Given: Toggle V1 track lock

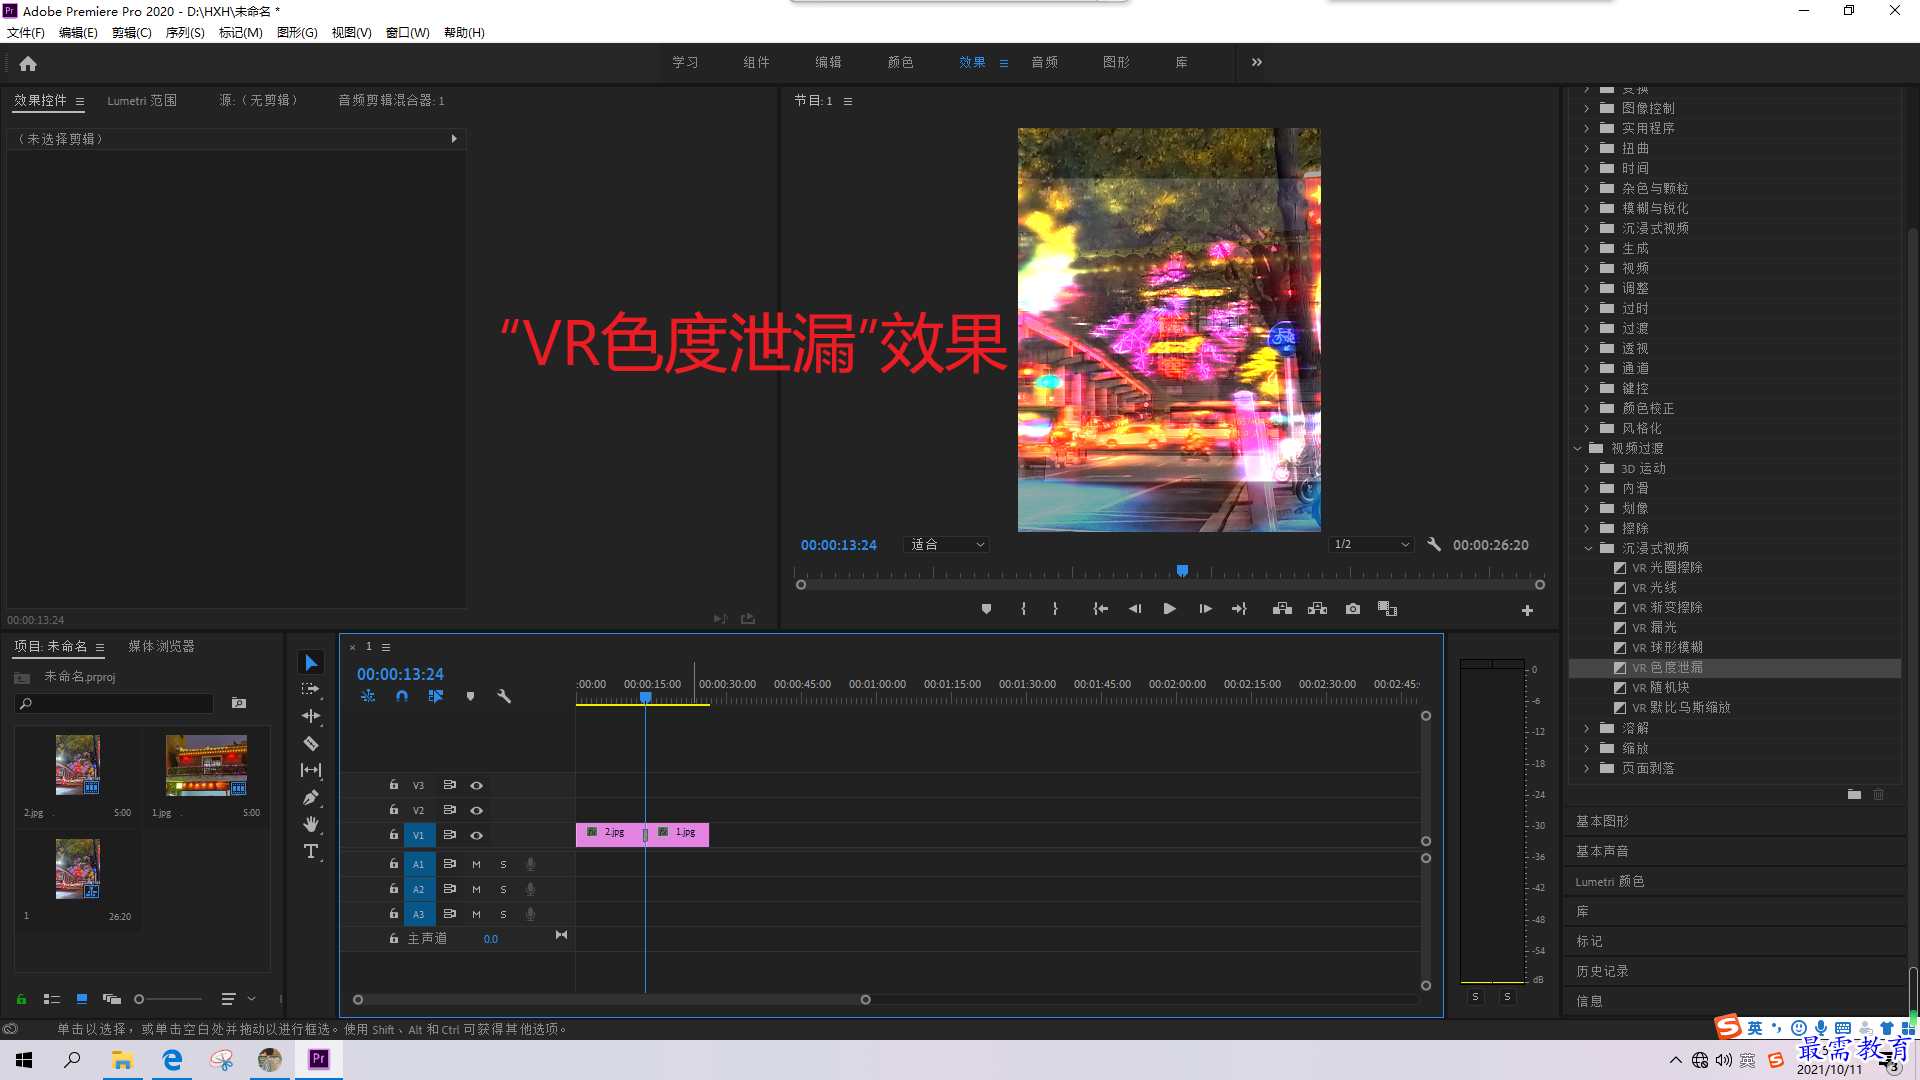Looking at the screenshot, I should (394, 835).
